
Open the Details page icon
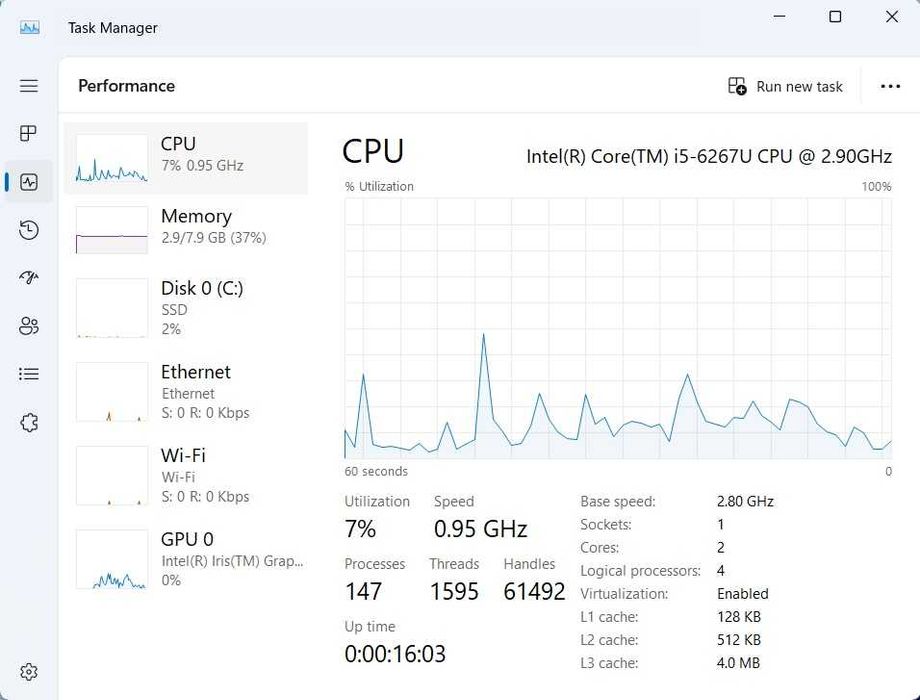tap(29, 374)
